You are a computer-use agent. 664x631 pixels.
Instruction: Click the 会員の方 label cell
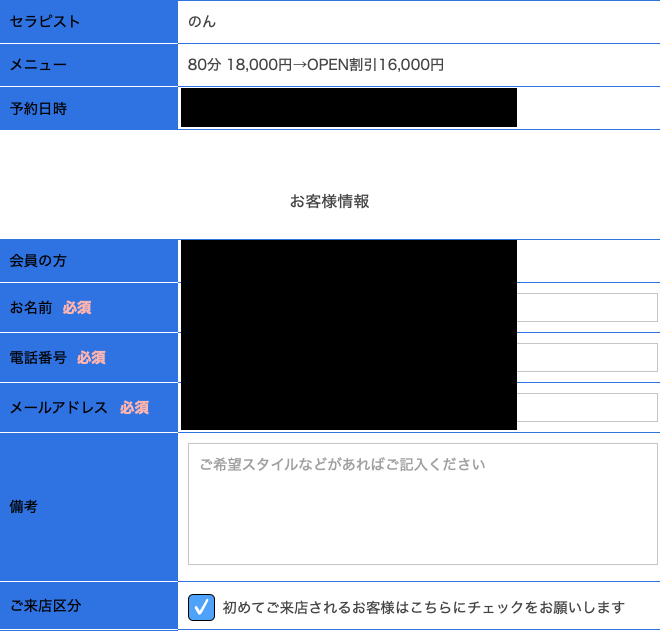89,260
